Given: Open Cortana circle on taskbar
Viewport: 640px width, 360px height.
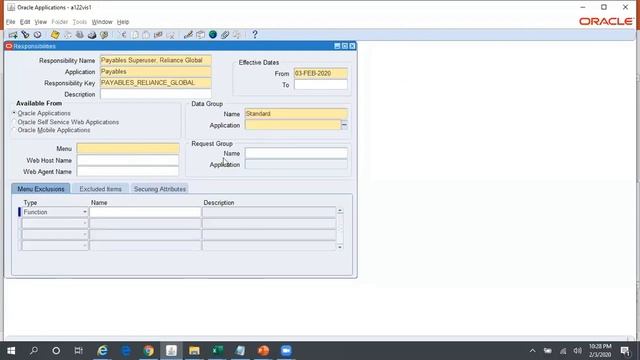Looking at the screenshot, I should coord(56,351).
